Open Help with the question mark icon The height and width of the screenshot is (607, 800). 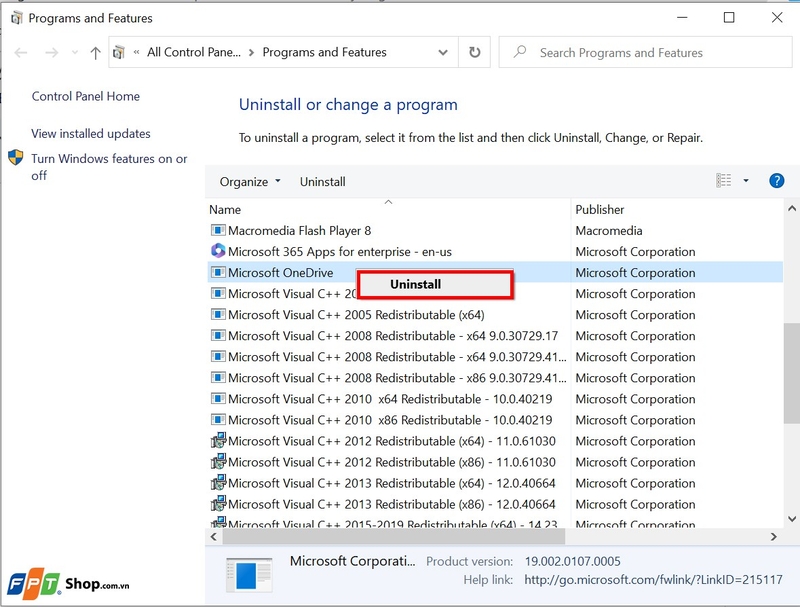(x=777, y=181)
